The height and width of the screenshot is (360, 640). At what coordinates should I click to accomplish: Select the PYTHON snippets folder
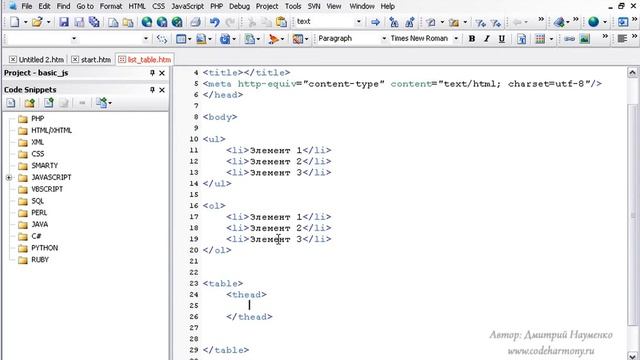coord(44,248)
